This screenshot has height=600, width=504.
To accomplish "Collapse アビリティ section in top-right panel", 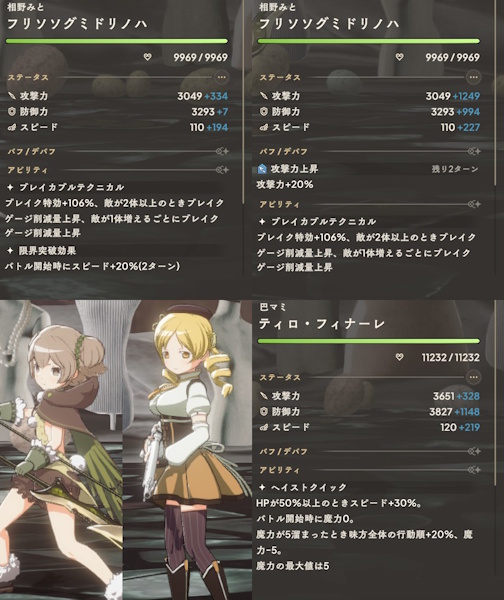I will 474,204.
